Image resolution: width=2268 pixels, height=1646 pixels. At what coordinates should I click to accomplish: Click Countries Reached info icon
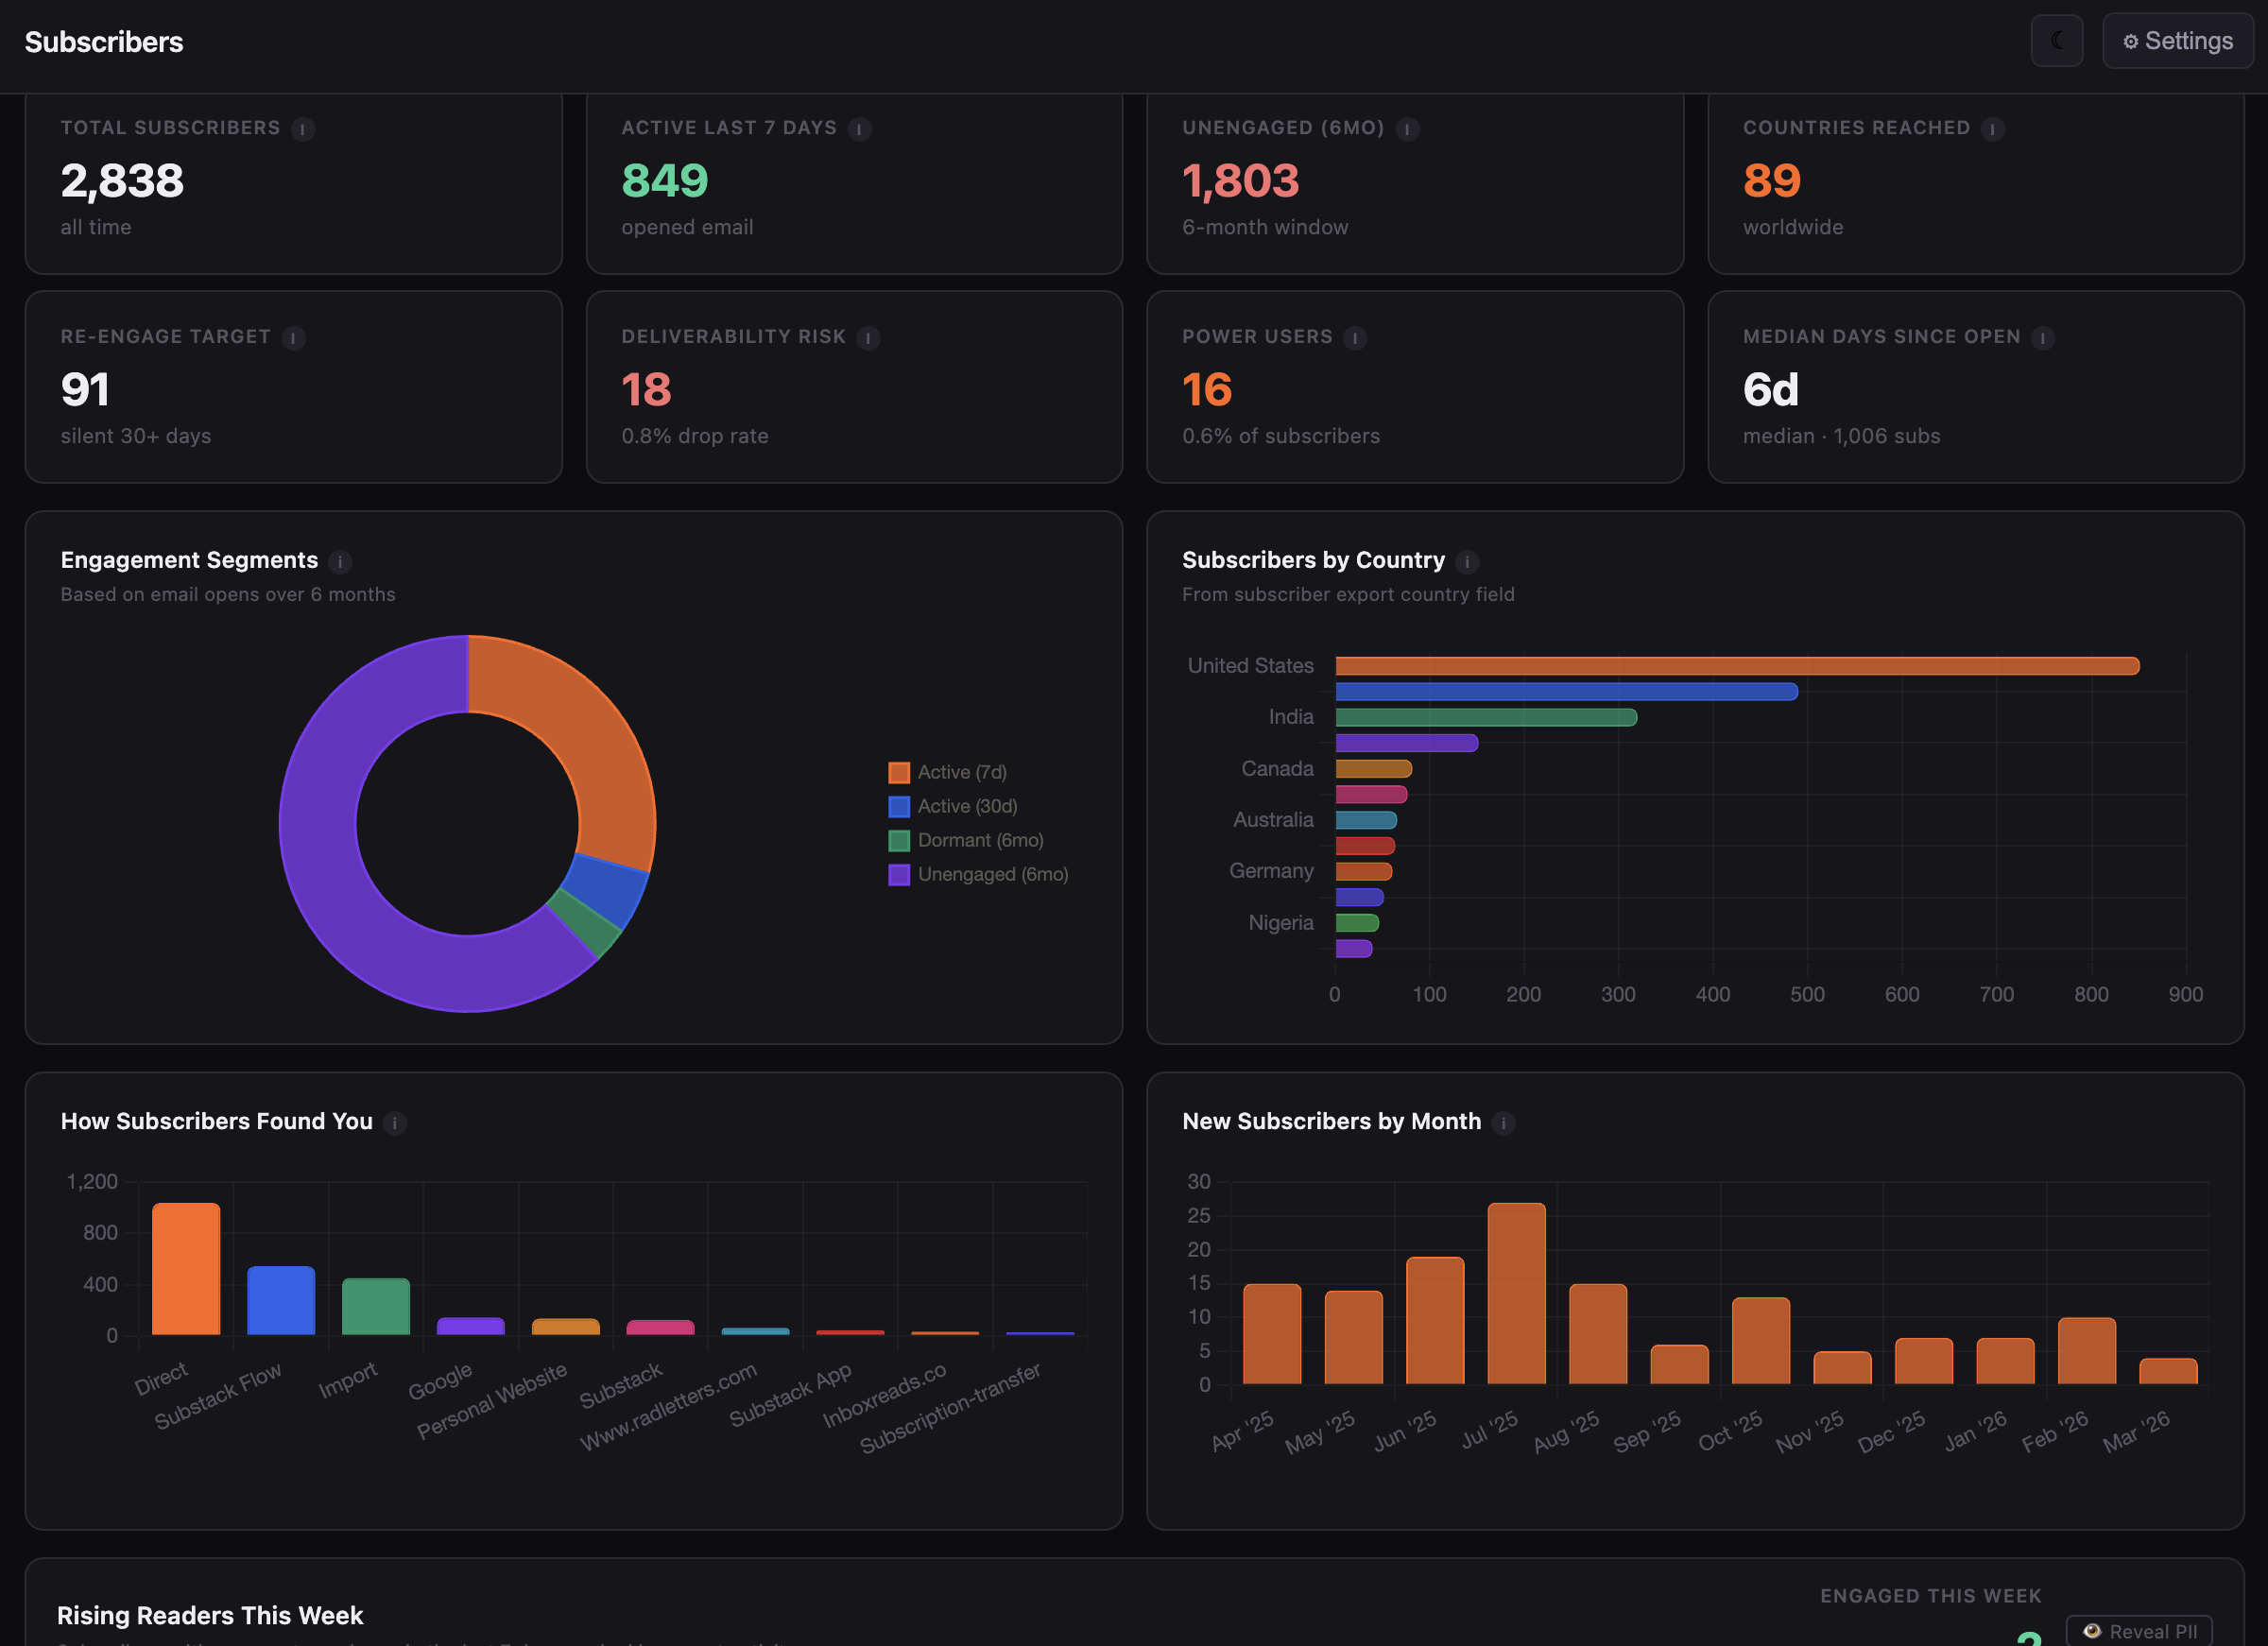(1992, 129)
